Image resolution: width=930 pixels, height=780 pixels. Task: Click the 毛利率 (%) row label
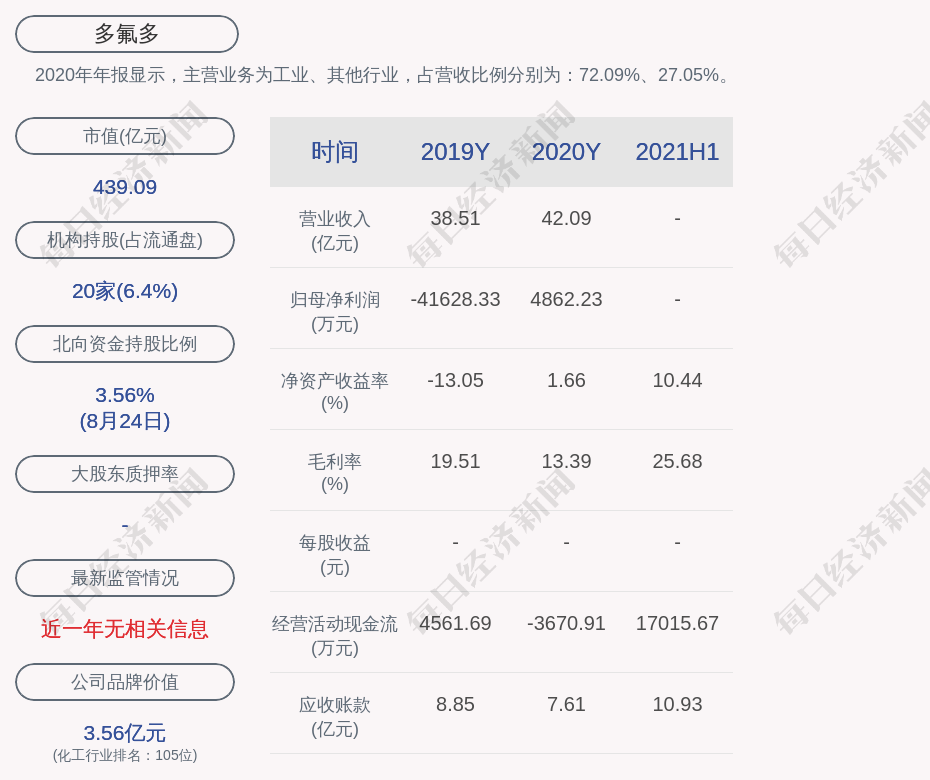click(x=335, y=473)
